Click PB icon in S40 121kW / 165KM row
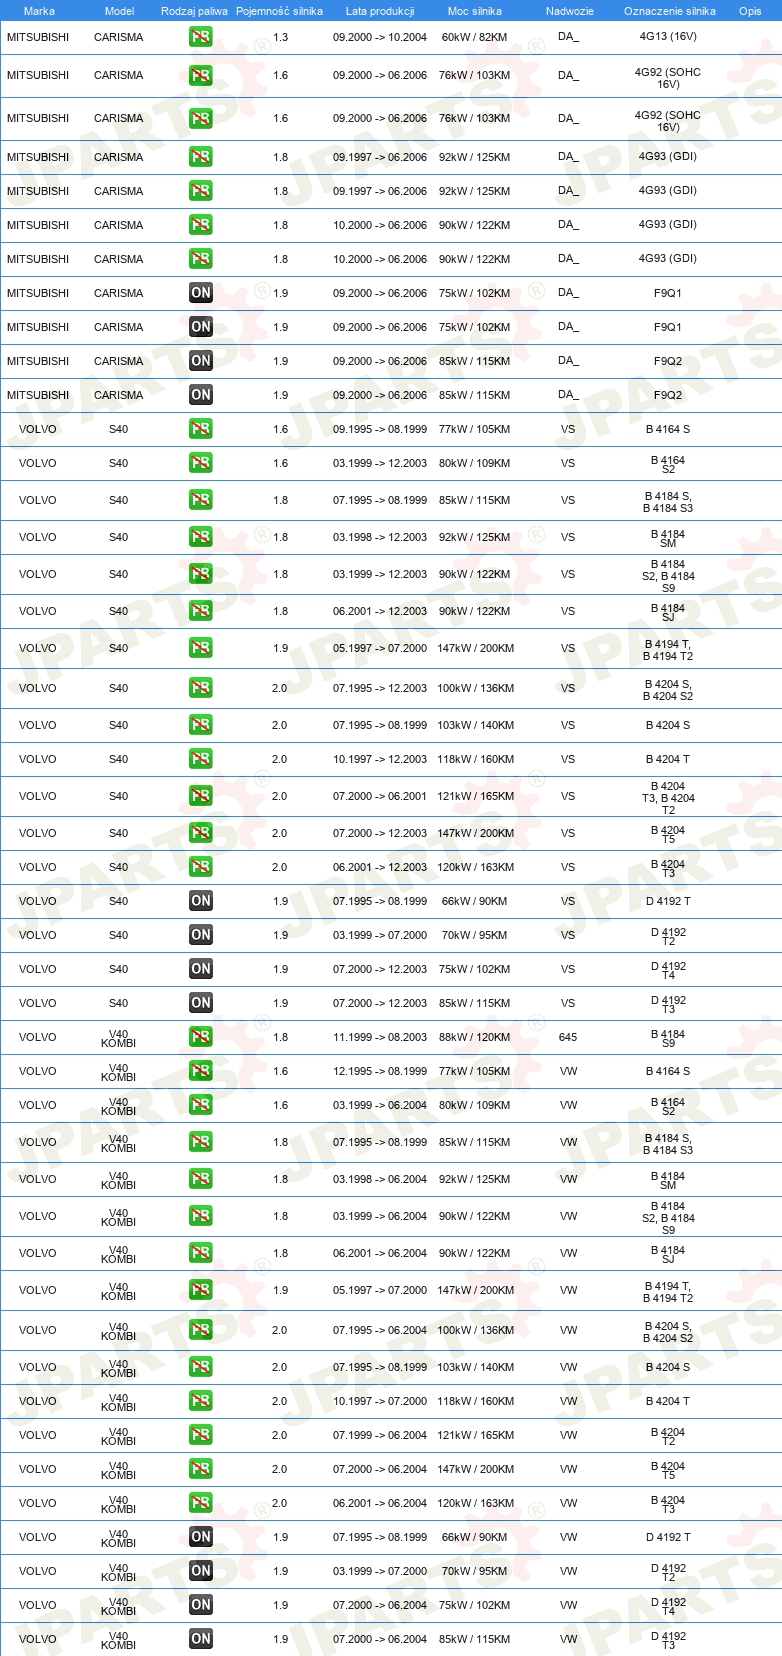This screenshot has width=782, height=1656. [201, 796]
